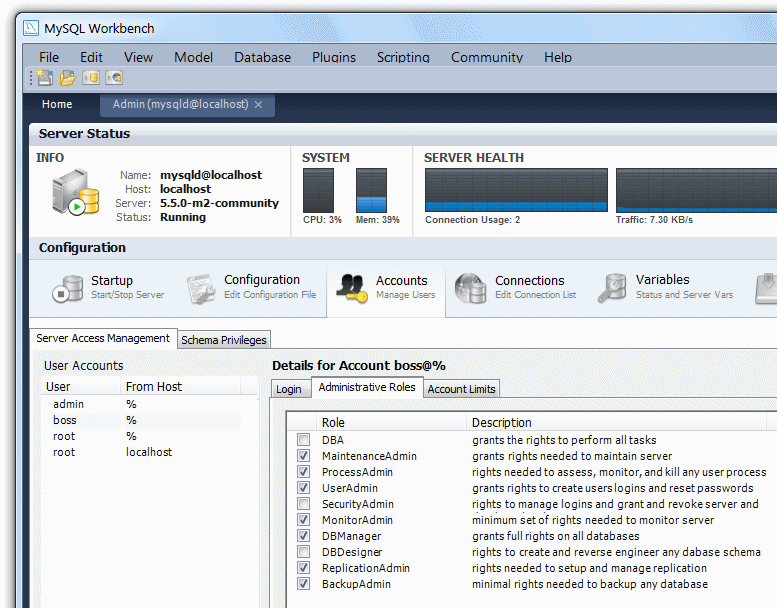
Task: Click the Connections globe database icon
Action: [x=470, y=288]
